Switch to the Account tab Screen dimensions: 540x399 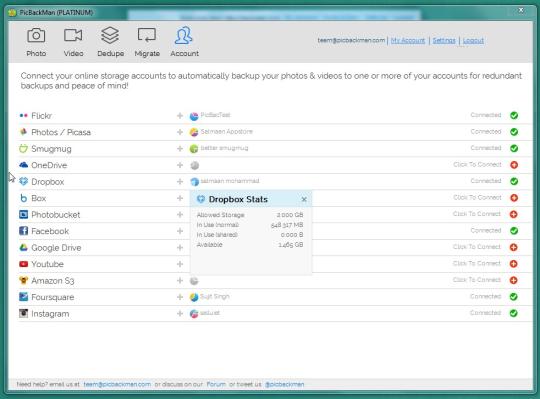point(184,42)
